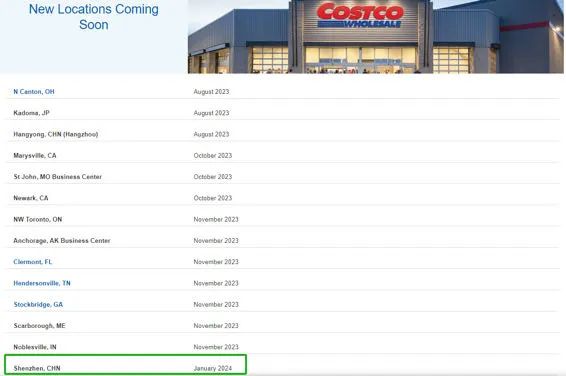Click the Costco Wholesale storefront image
This screenshot has width=566, height=376.
pos(375,36)
